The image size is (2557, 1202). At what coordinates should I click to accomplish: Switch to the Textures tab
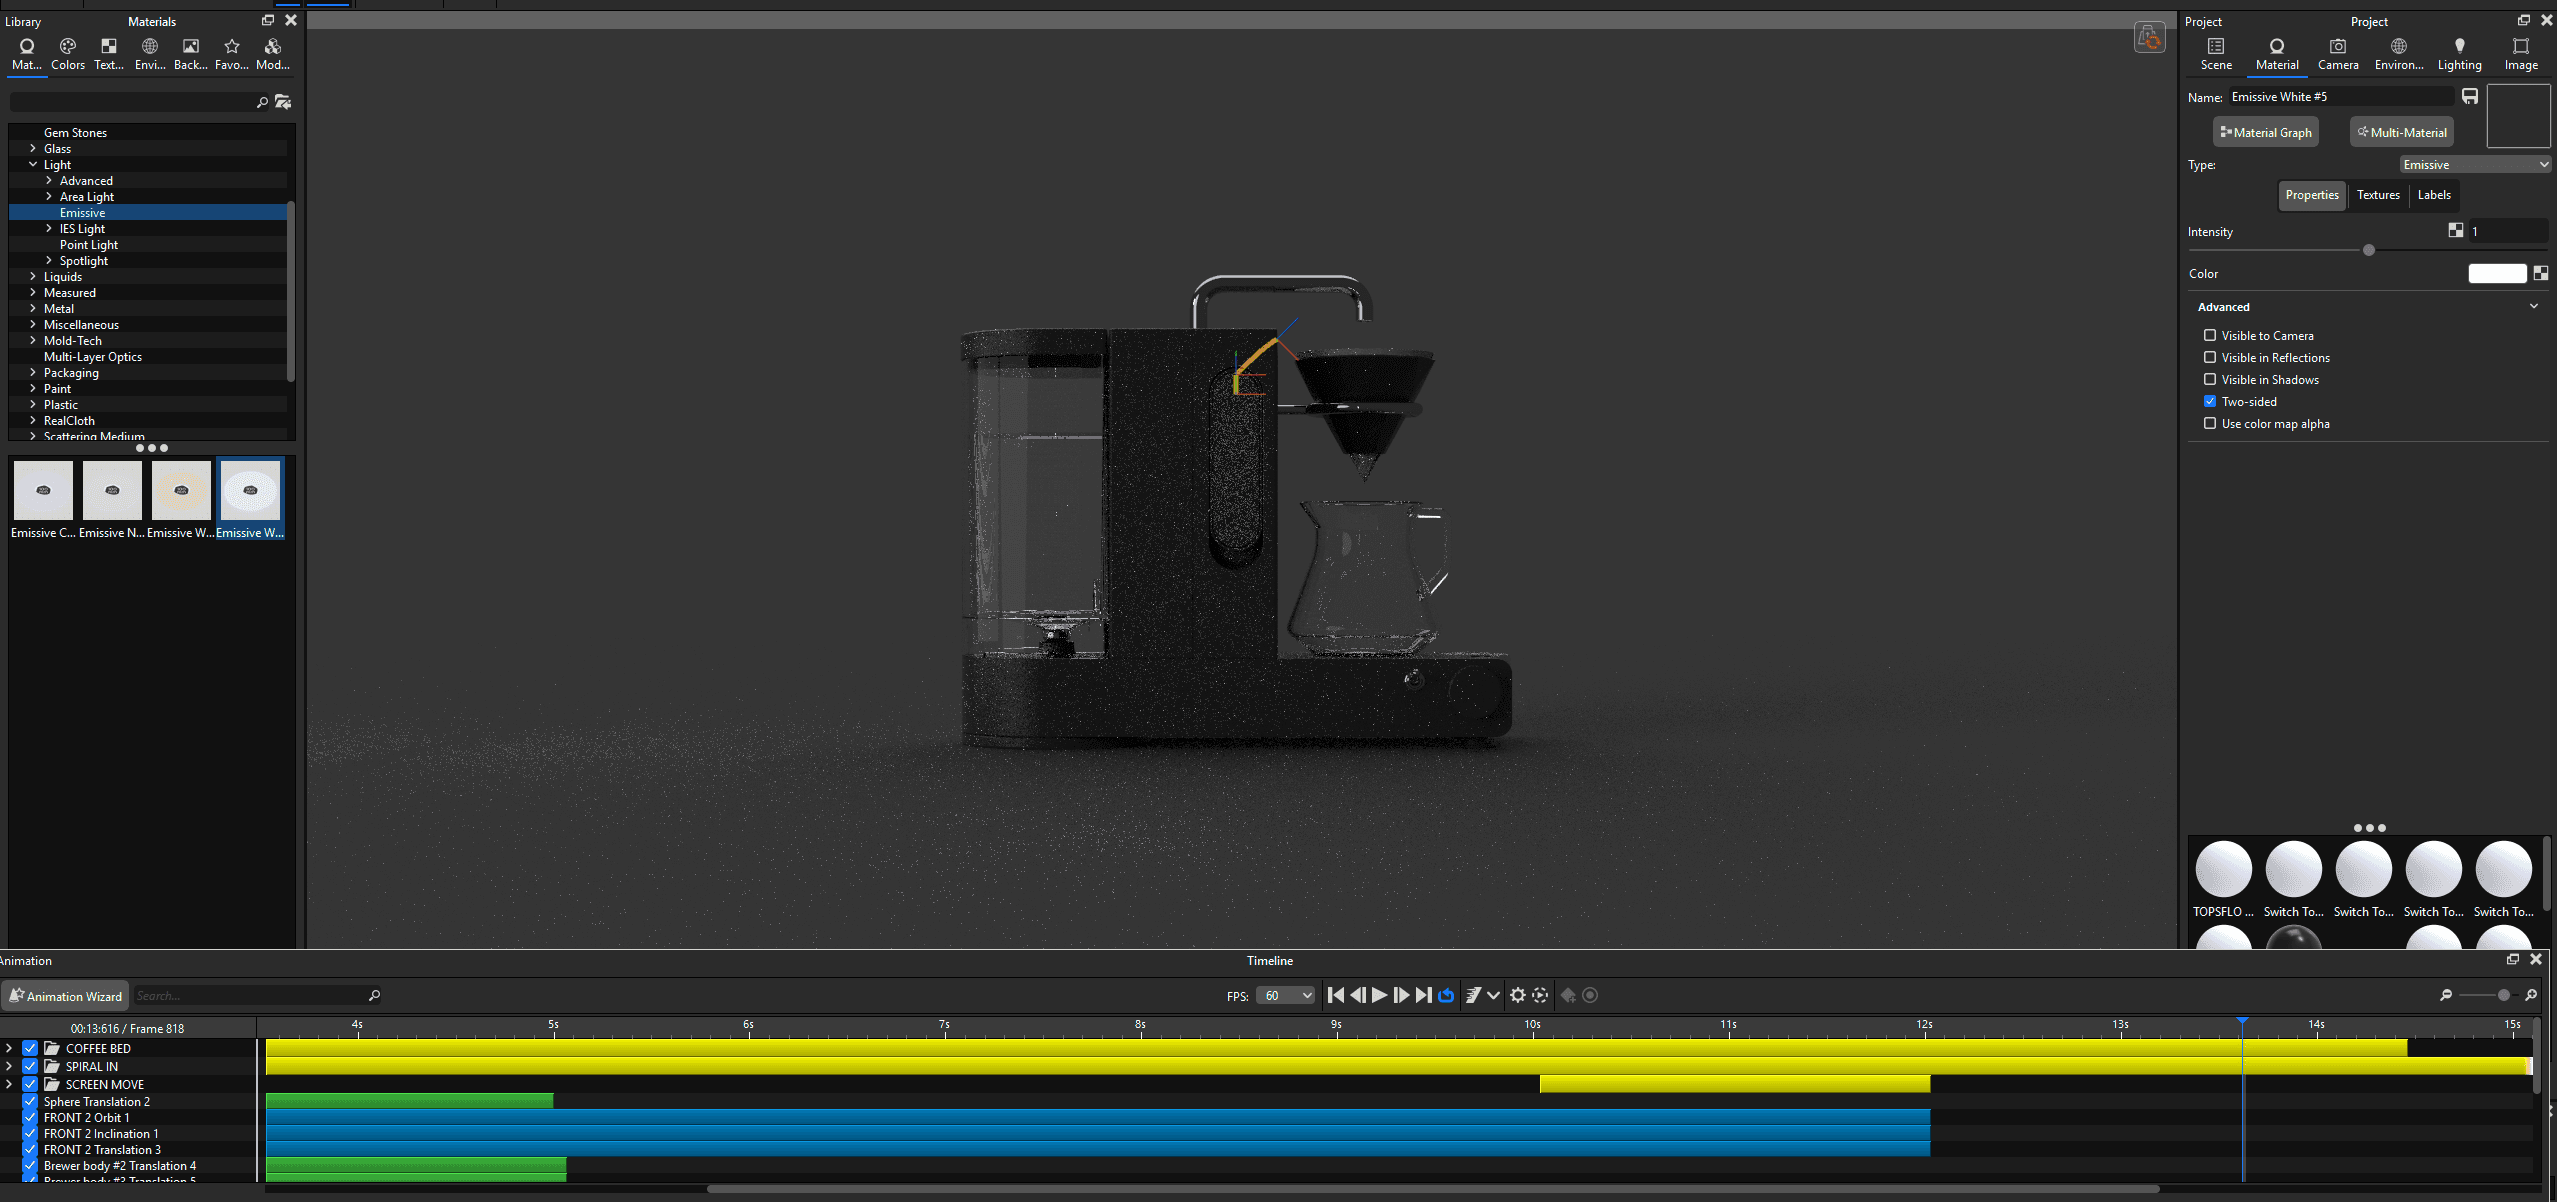tap(2377, 195)
